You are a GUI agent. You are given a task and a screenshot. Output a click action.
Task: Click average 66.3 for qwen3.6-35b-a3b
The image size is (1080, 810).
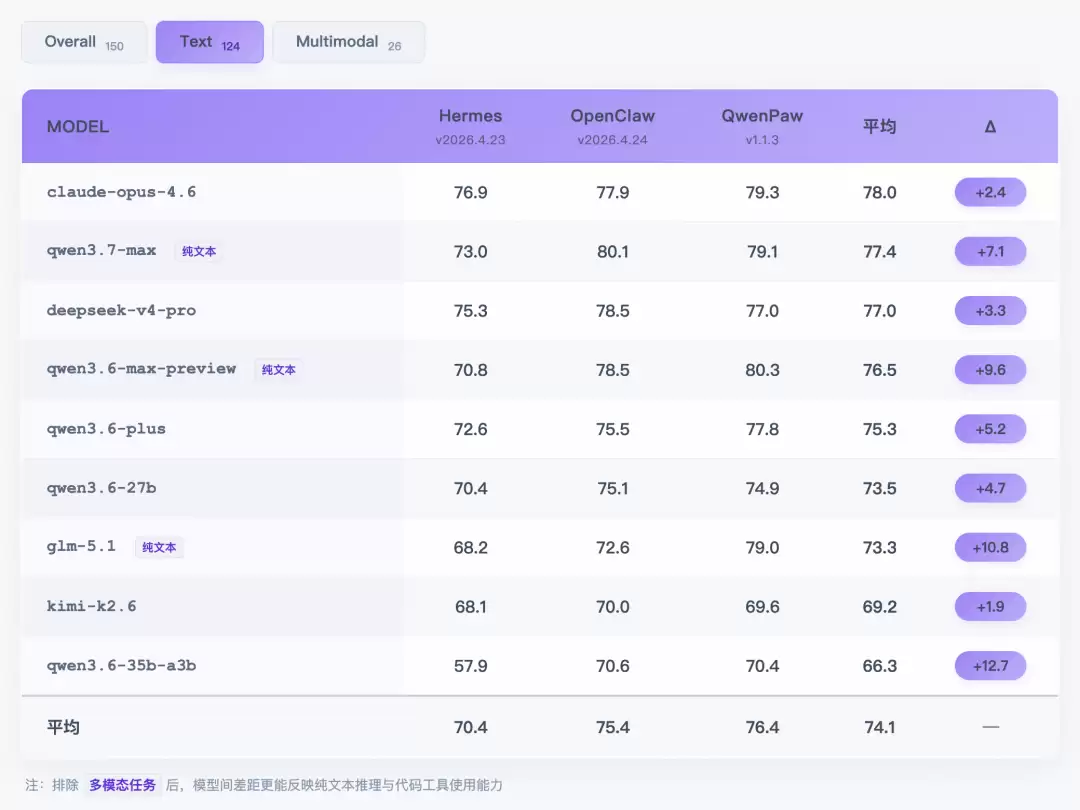point(880,667)
